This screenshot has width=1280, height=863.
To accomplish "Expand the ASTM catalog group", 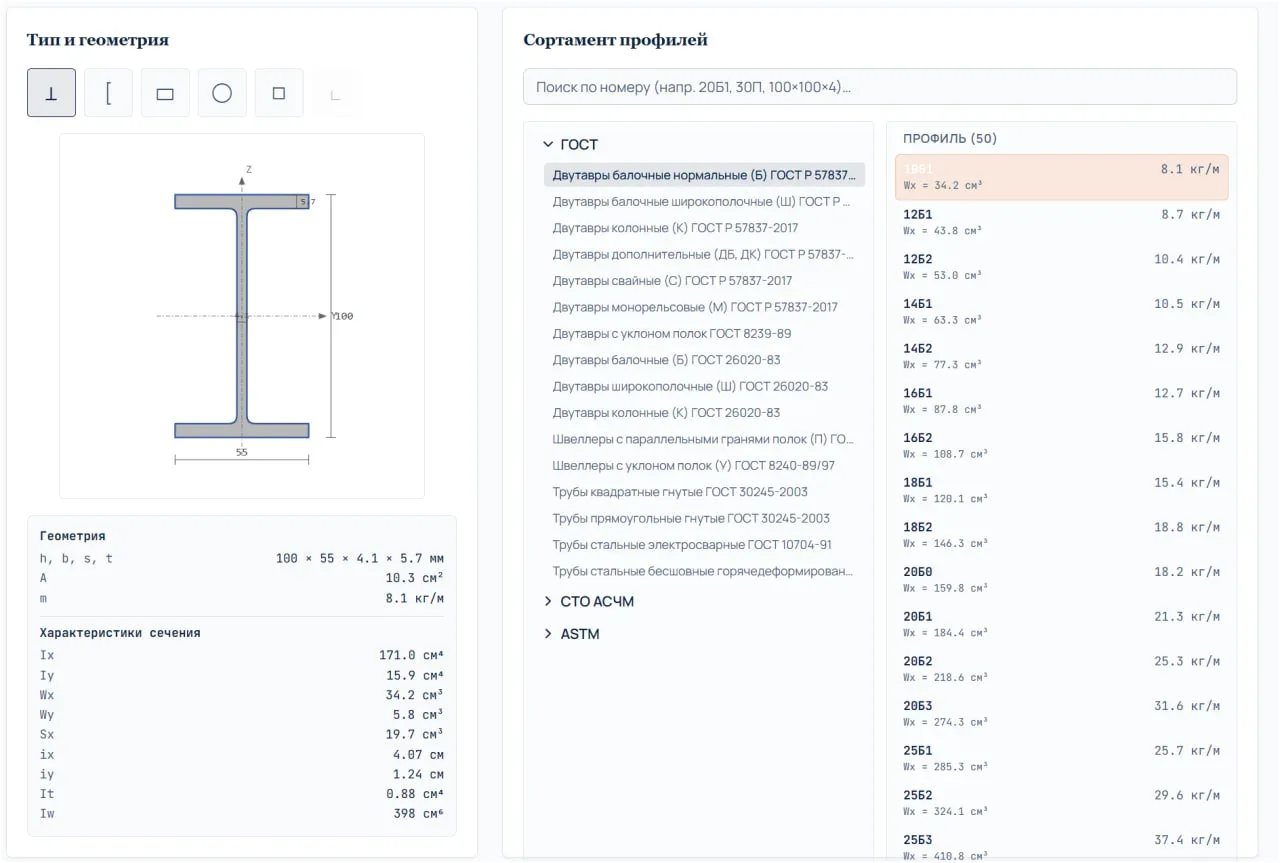I will point(571,634).
